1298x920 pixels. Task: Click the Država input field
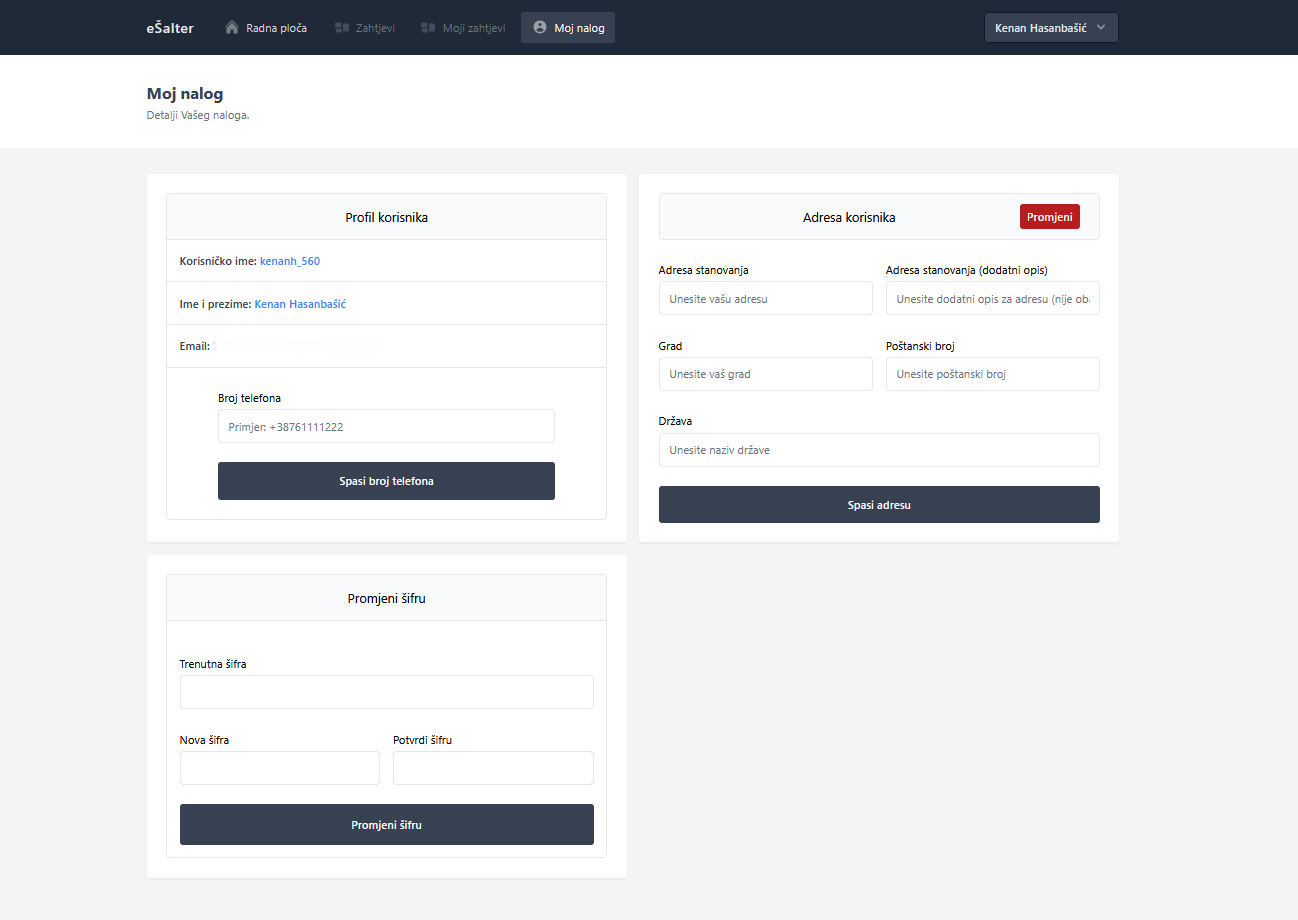point(879,450)
